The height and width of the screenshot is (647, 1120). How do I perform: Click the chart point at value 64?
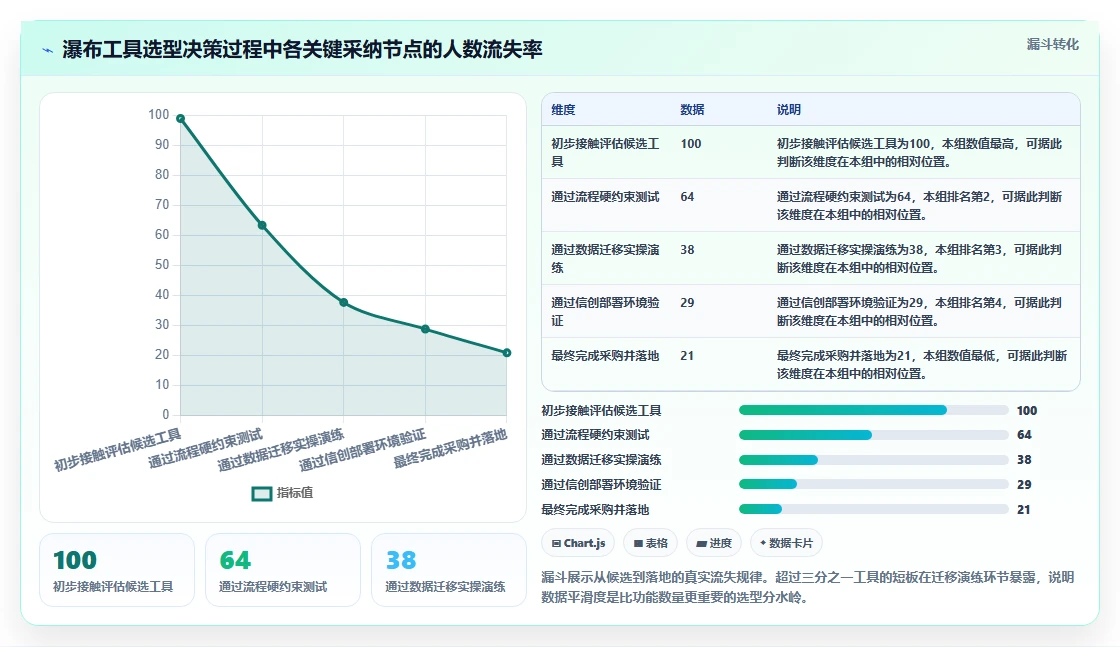262,226
